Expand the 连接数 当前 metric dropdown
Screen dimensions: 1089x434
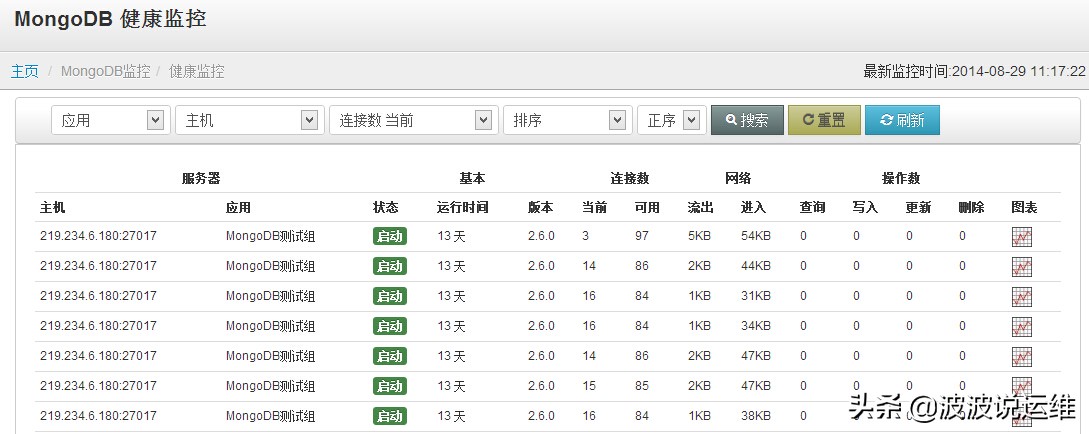[414, 120]
